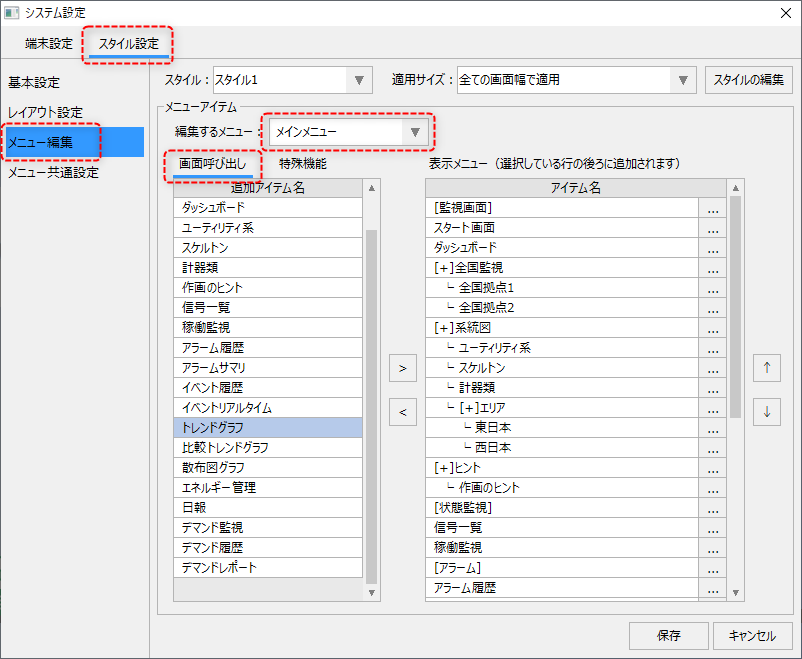Click the orange move-up arrow button
Viewport: 802px width, 659px height.
pos(767,368)
